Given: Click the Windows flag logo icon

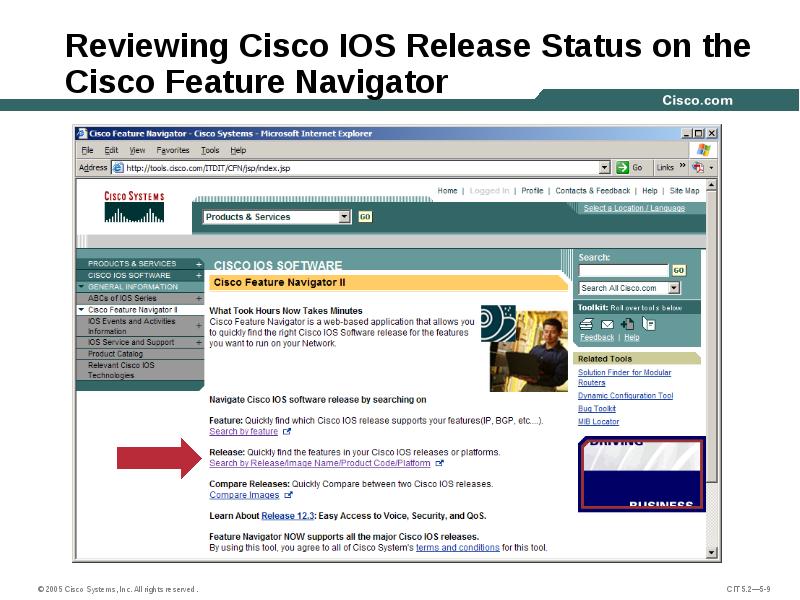Looking at the screenshot, I should click(704, 150).
